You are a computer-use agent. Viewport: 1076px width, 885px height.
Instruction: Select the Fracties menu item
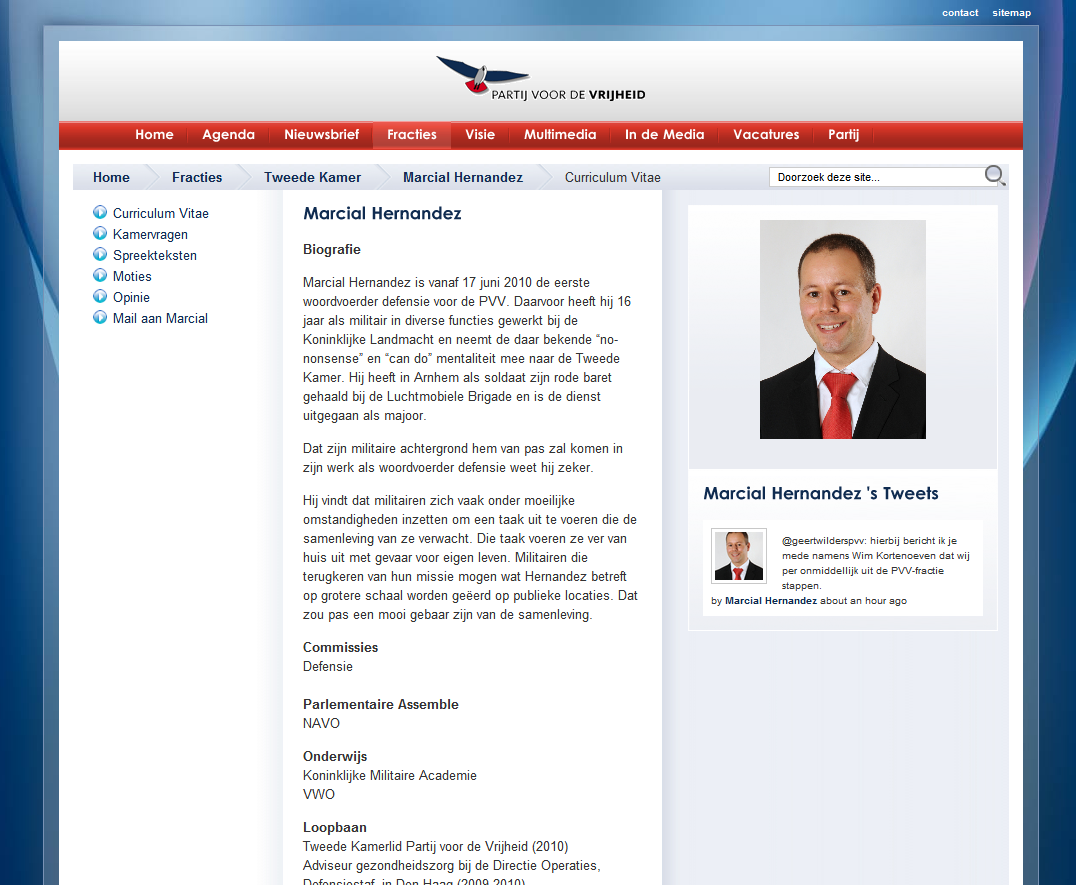click(412, 134)
